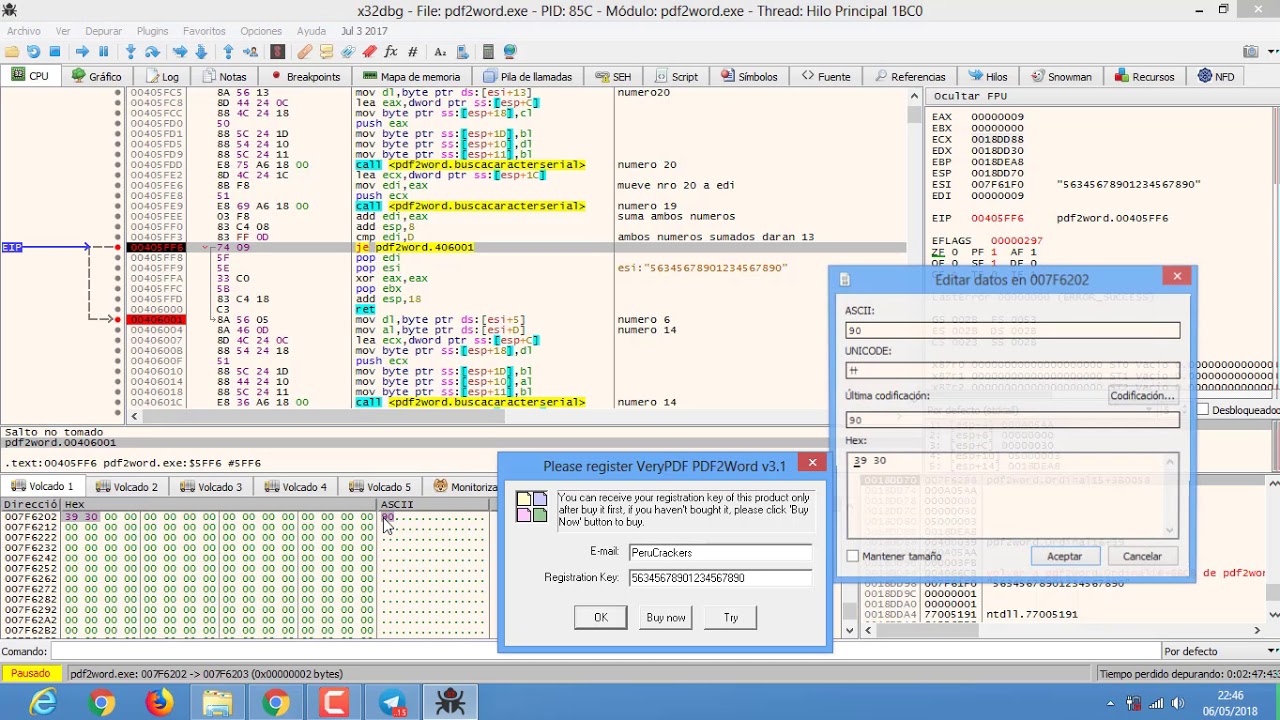Step into with the toolbar icon
The image size is (1280, 720).
[131, 51]
